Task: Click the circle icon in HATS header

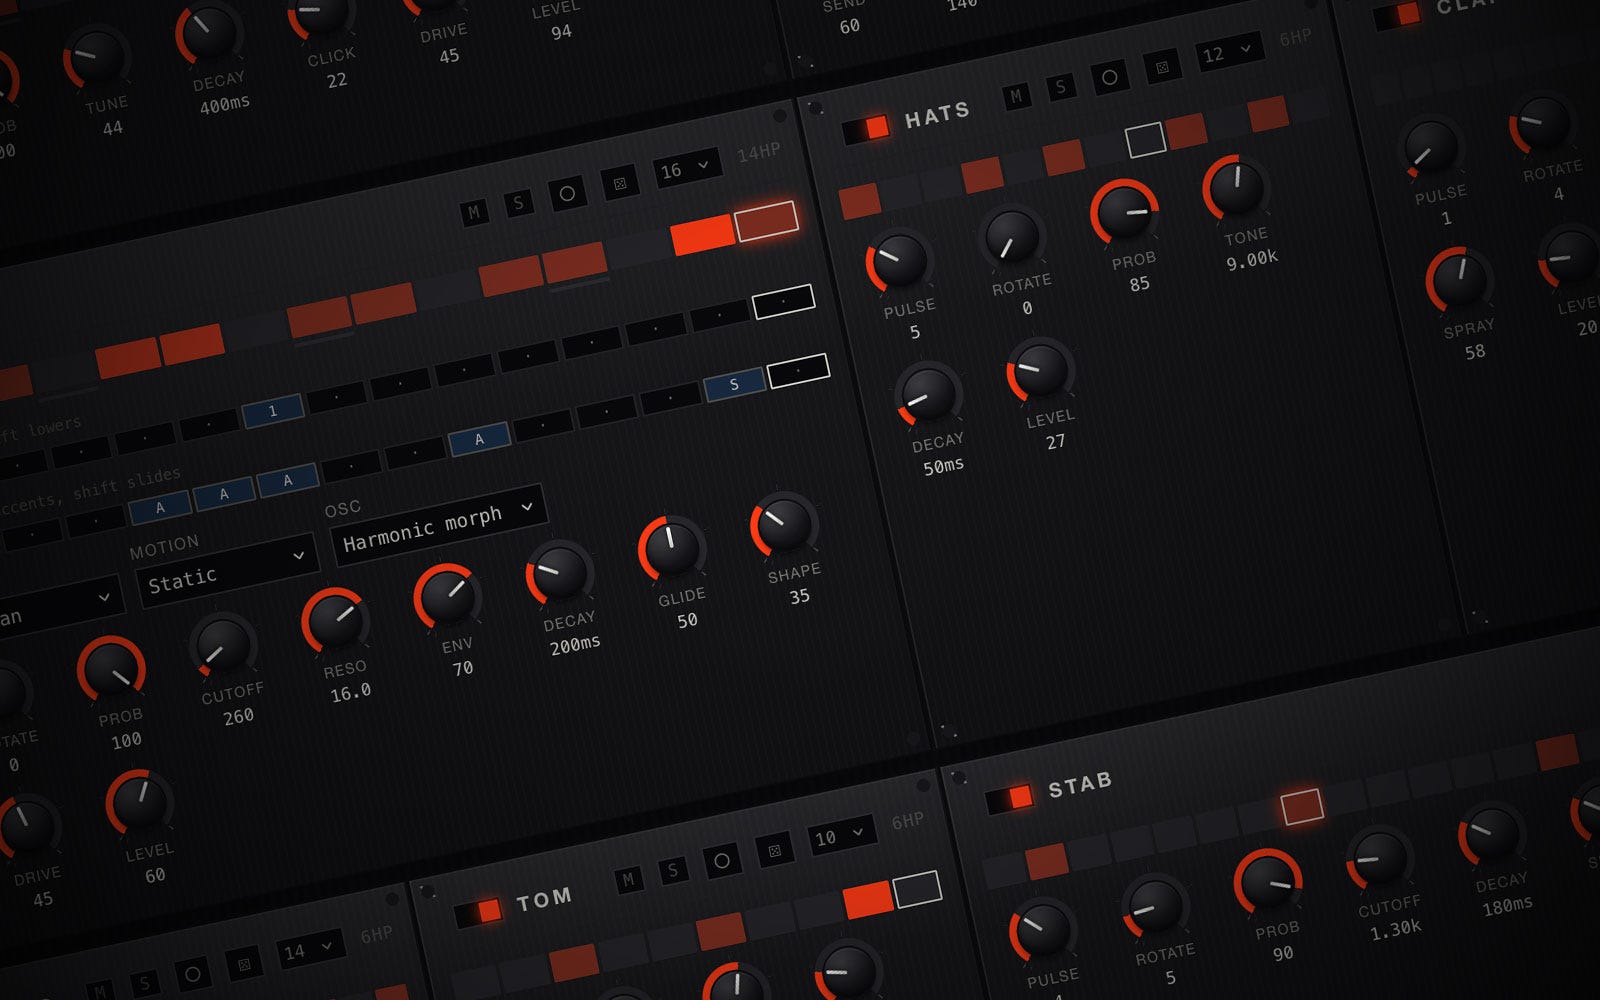Action: [x=1109, y=76]
